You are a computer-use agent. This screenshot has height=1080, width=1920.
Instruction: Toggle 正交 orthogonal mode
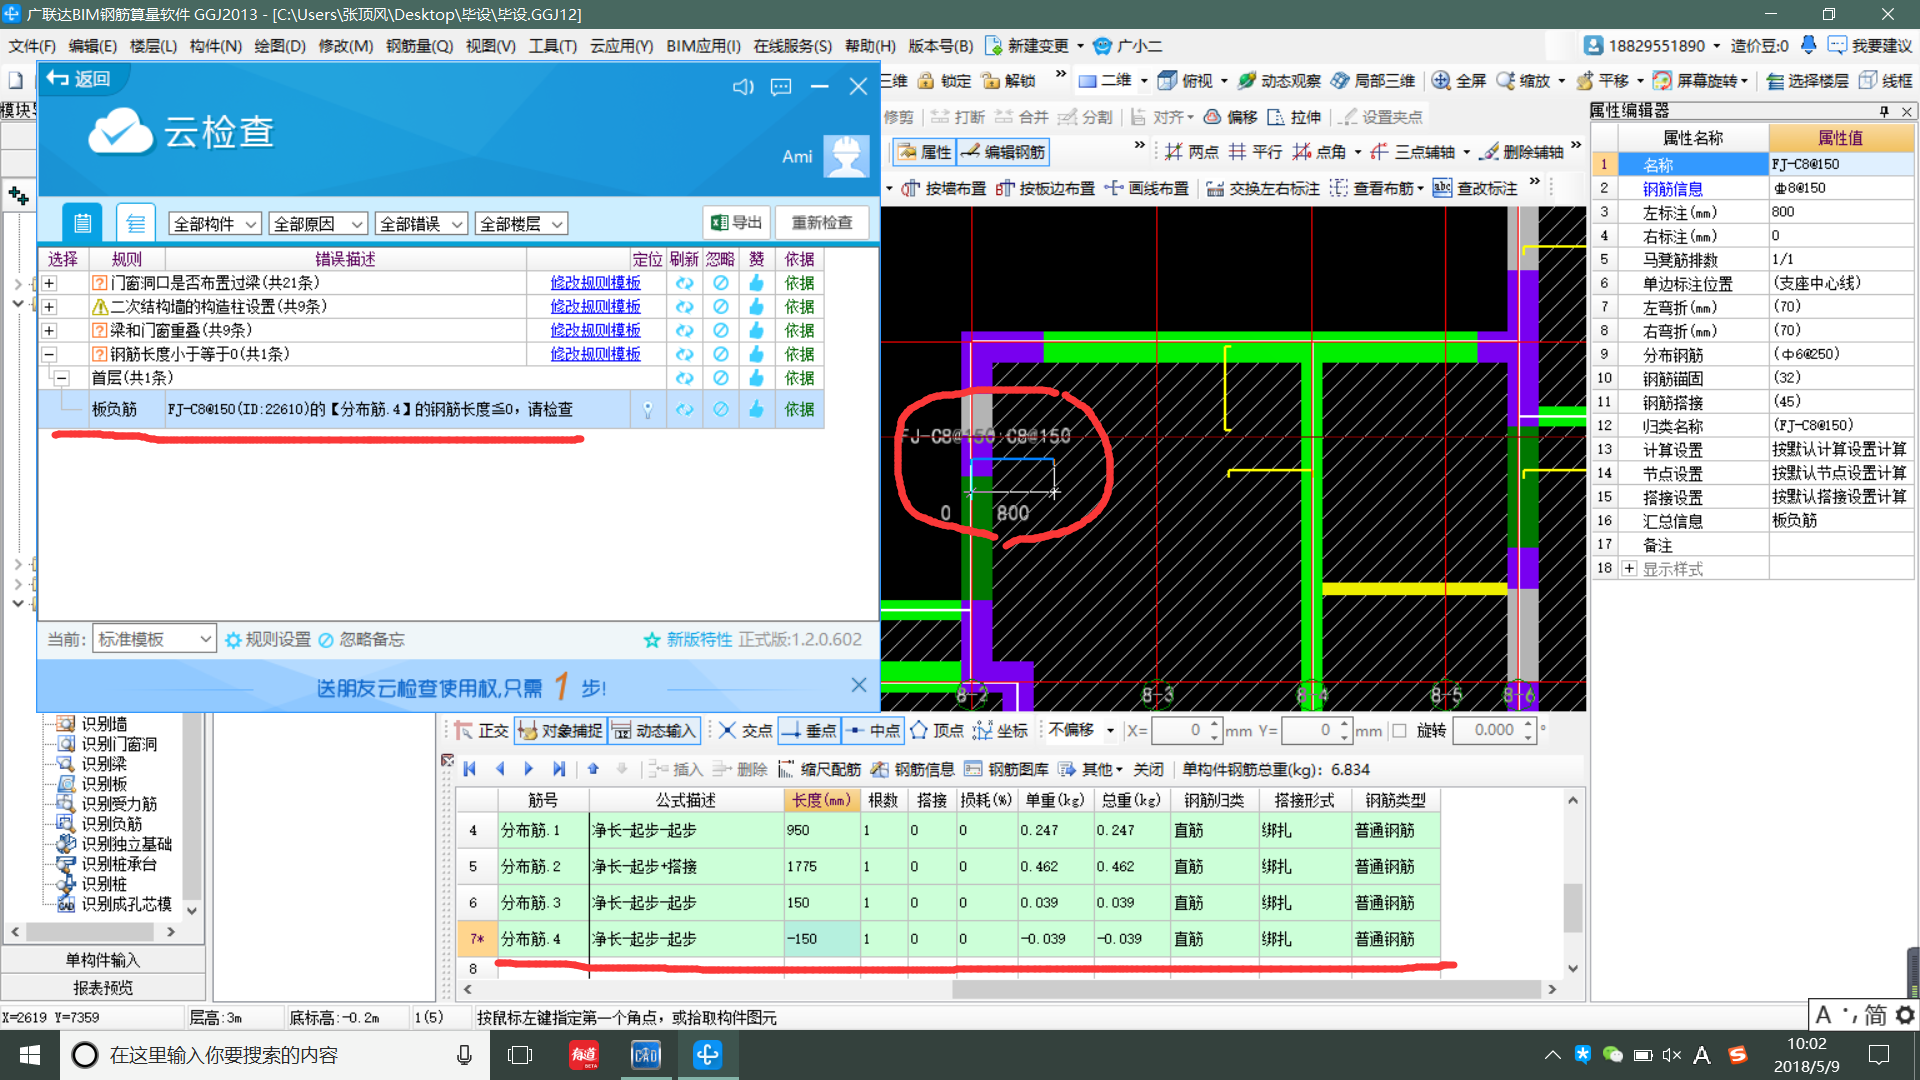tap(481, 731)
